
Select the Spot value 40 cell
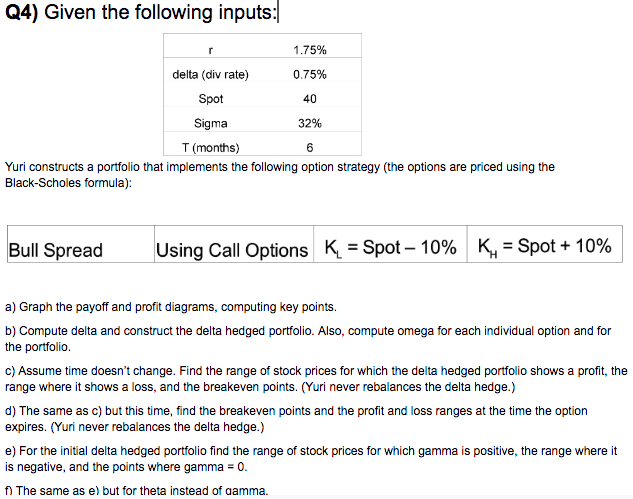click(x=310, y=99)
